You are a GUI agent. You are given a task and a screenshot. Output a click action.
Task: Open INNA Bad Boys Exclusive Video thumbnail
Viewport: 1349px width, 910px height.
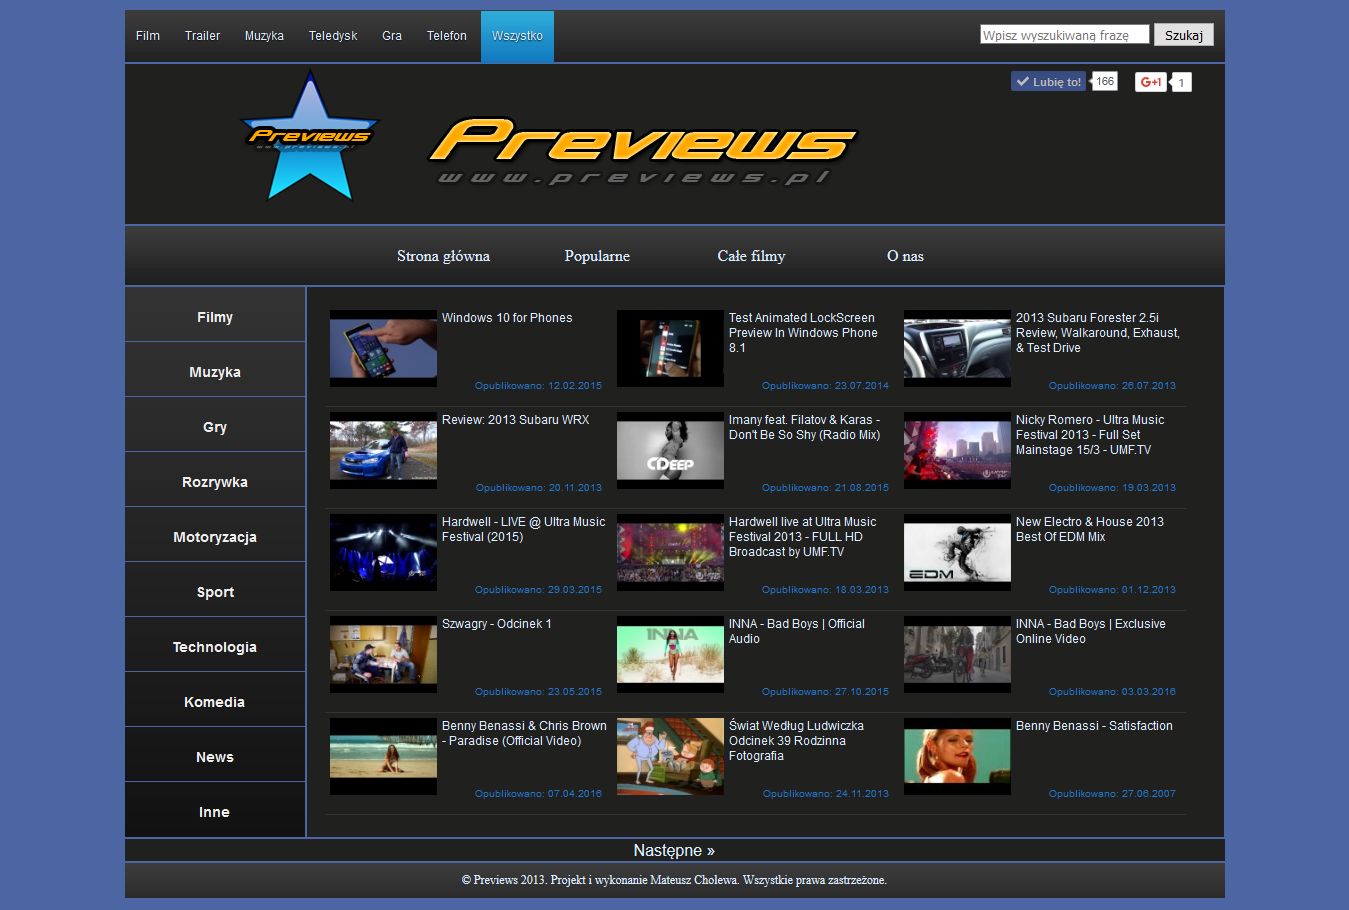tap(957, 654)
